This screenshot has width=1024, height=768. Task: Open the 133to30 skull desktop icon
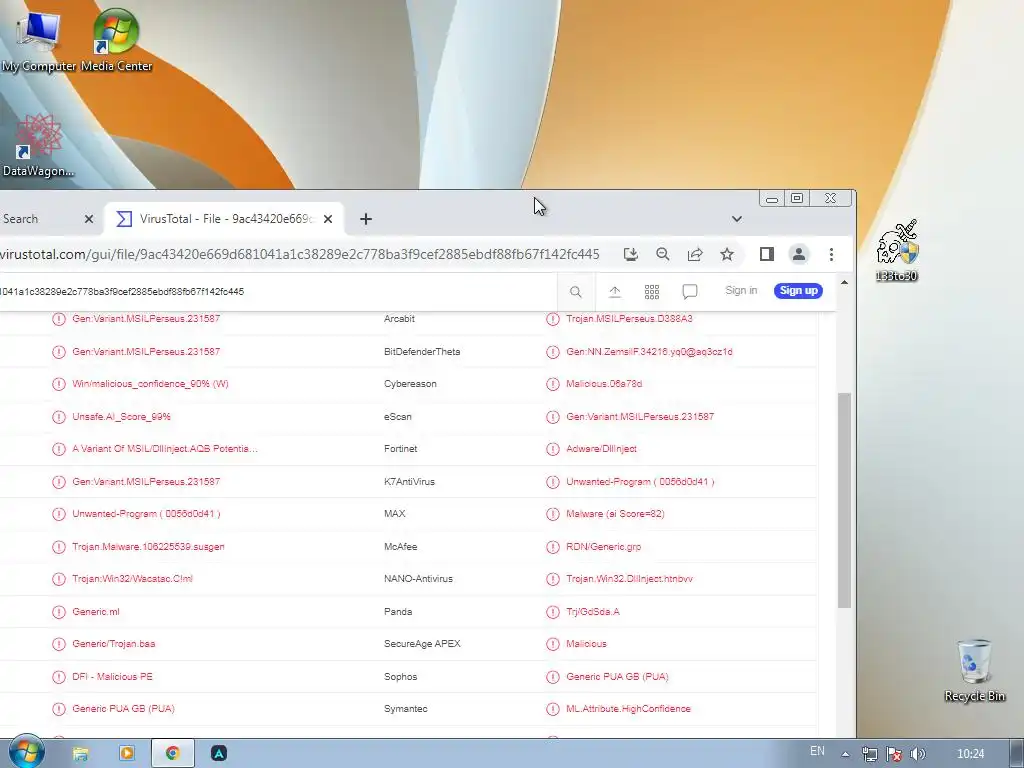897,251
